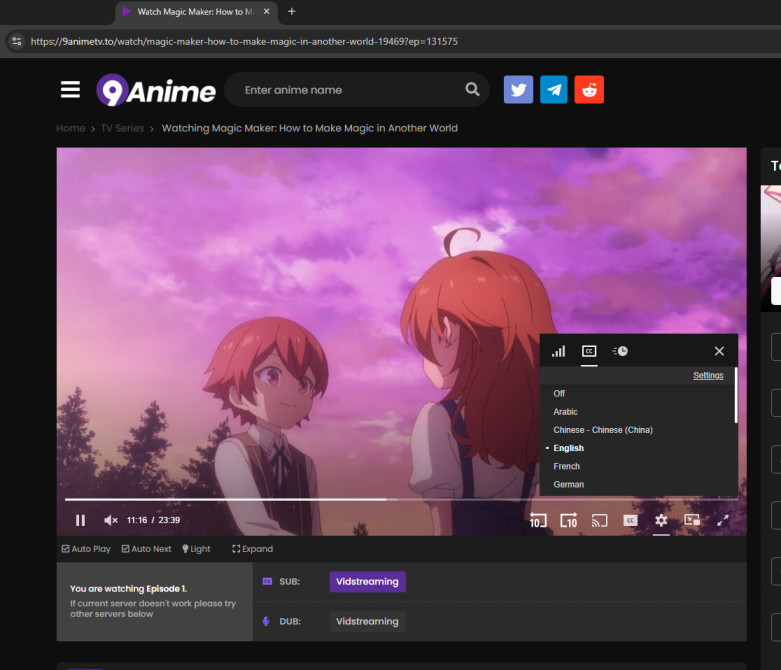Switch to the playback speed tab
The height and width of the screenshot is (670, 781).
tap(620, 351)
